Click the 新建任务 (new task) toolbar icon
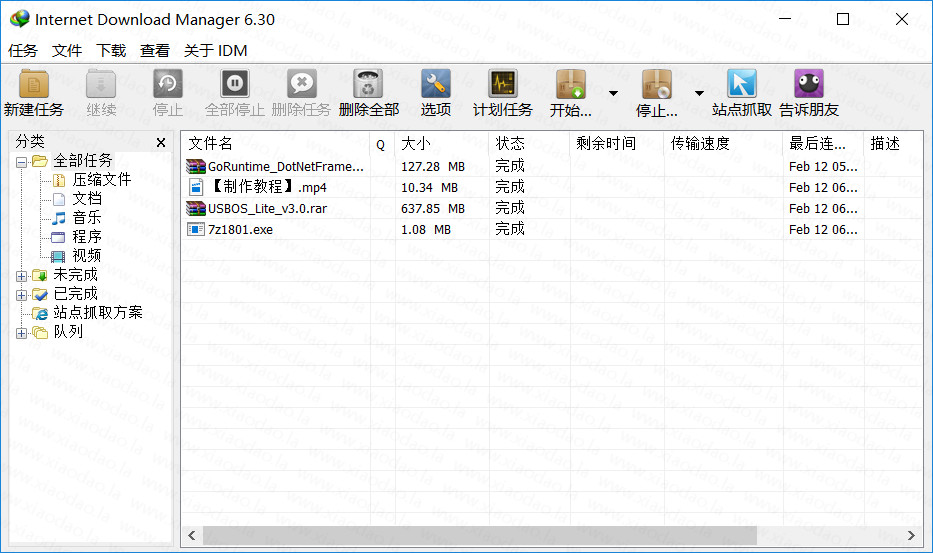Viewport: 933px width, 553px height. click(x=33, y=84)
